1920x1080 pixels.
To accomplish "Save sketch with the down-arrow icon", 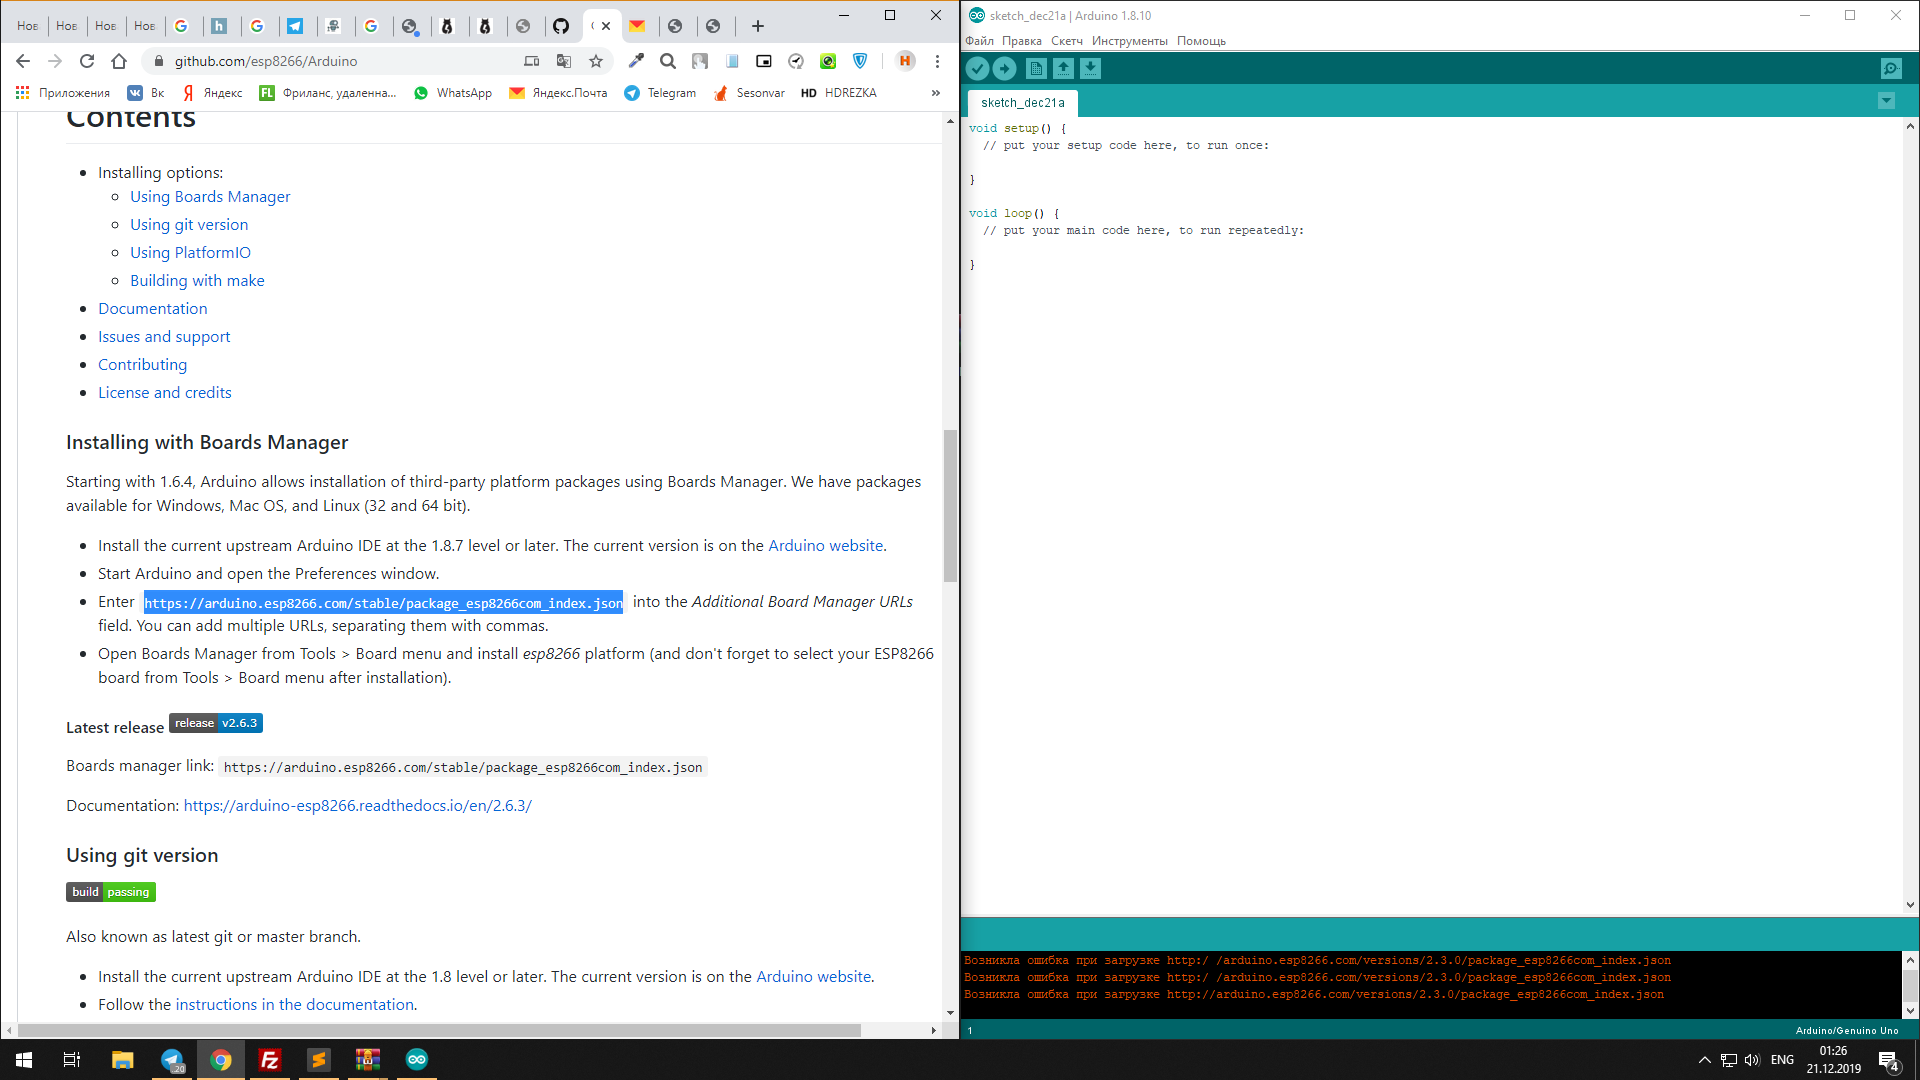I will coord(1090,68).
